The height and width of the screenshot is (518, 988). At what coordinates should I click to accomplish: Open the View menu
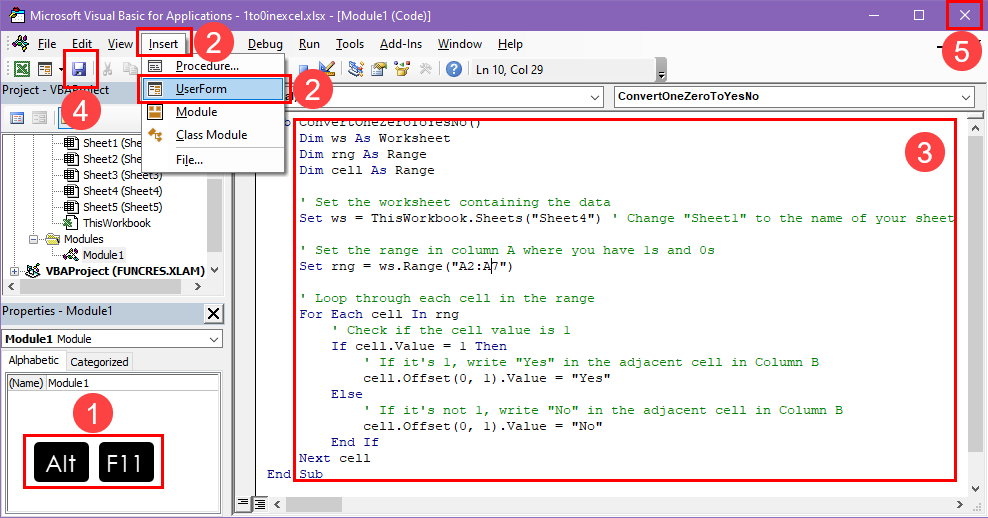[120, 44]
